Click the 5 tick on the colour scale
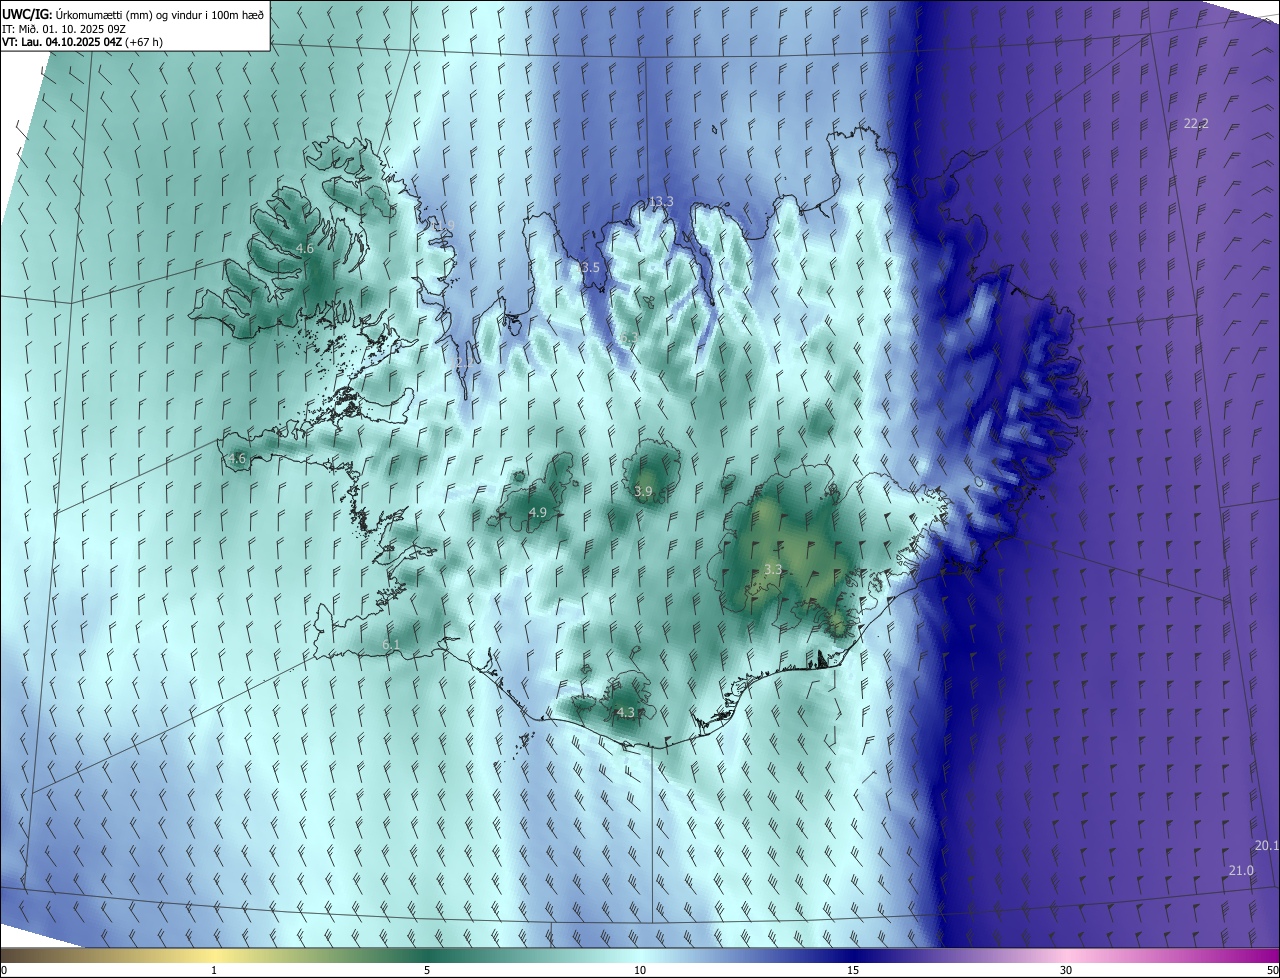 [x=427, y=970]
